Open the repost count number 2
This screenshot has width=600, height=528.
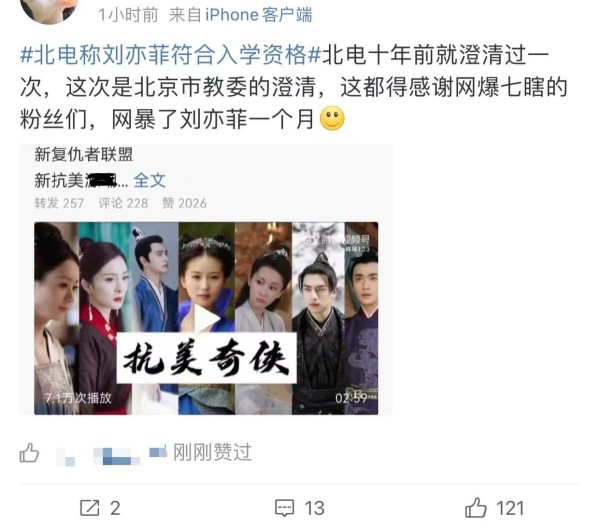(x=115, y=508)
